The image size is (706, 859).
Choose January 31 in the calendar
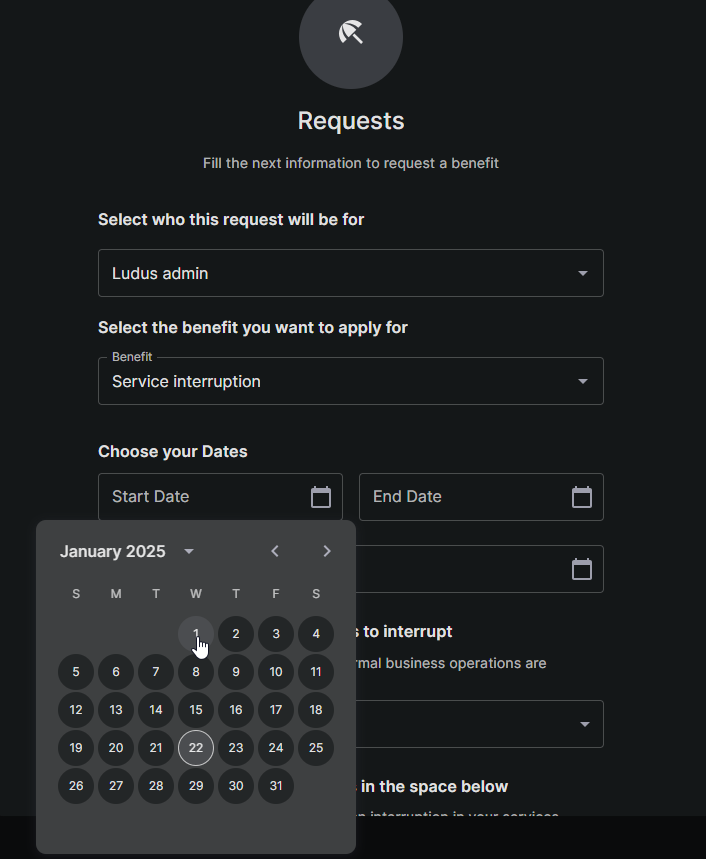click(276, 786)
